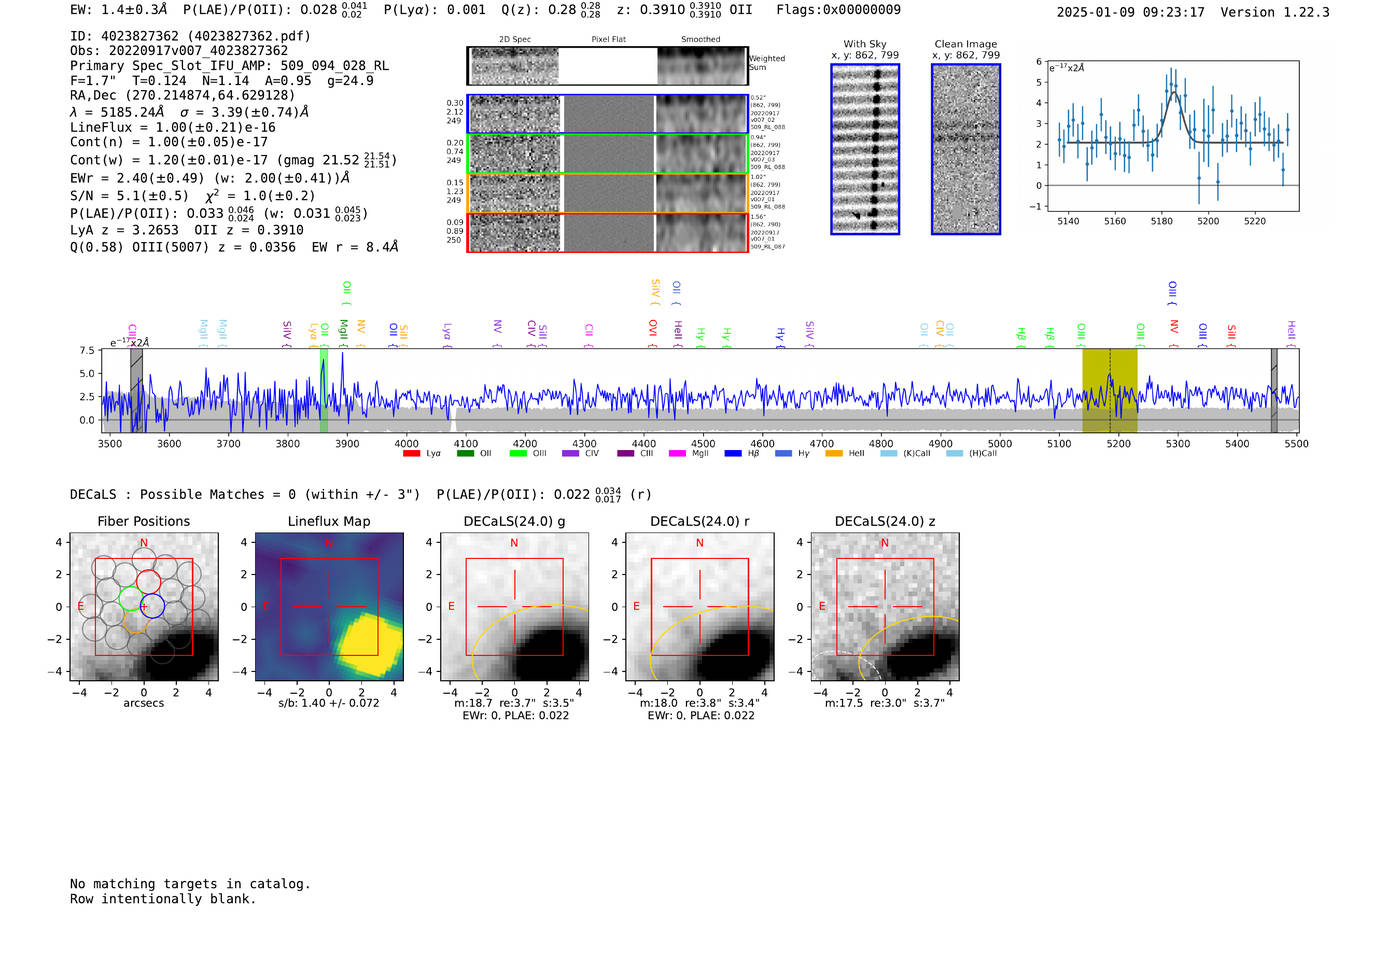Click the Version 1.22.3 label

(x=1275, y=12)
